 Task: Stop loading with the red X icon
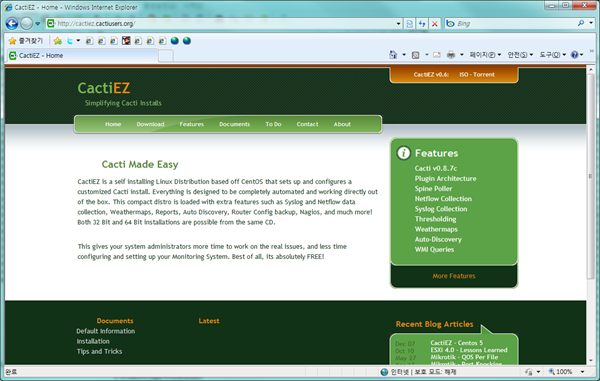click(x=435, y=24)
